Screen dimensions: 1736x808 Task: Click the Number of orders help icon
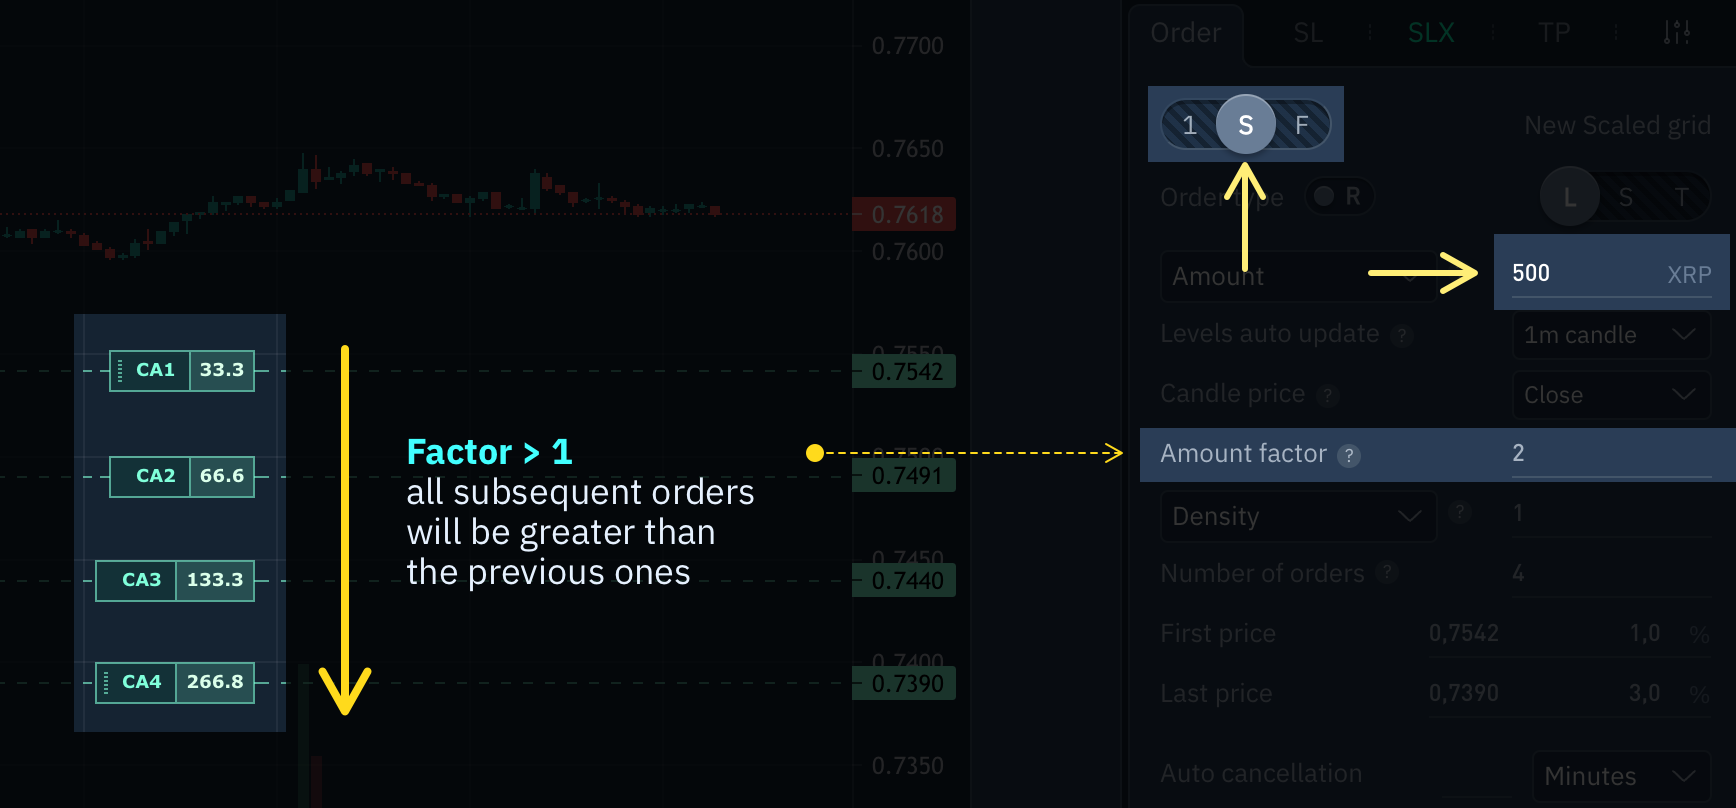click(1386, 573)
